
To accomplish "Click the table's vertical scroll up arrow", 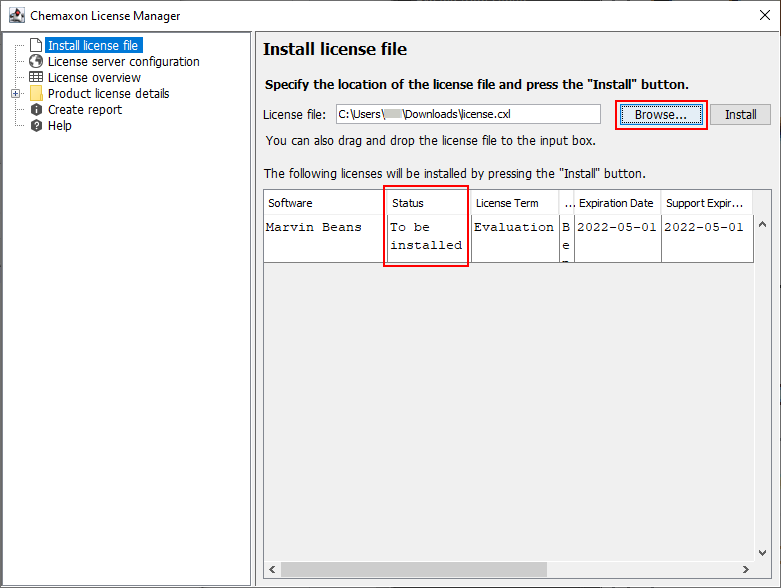I will pos(762,225).
